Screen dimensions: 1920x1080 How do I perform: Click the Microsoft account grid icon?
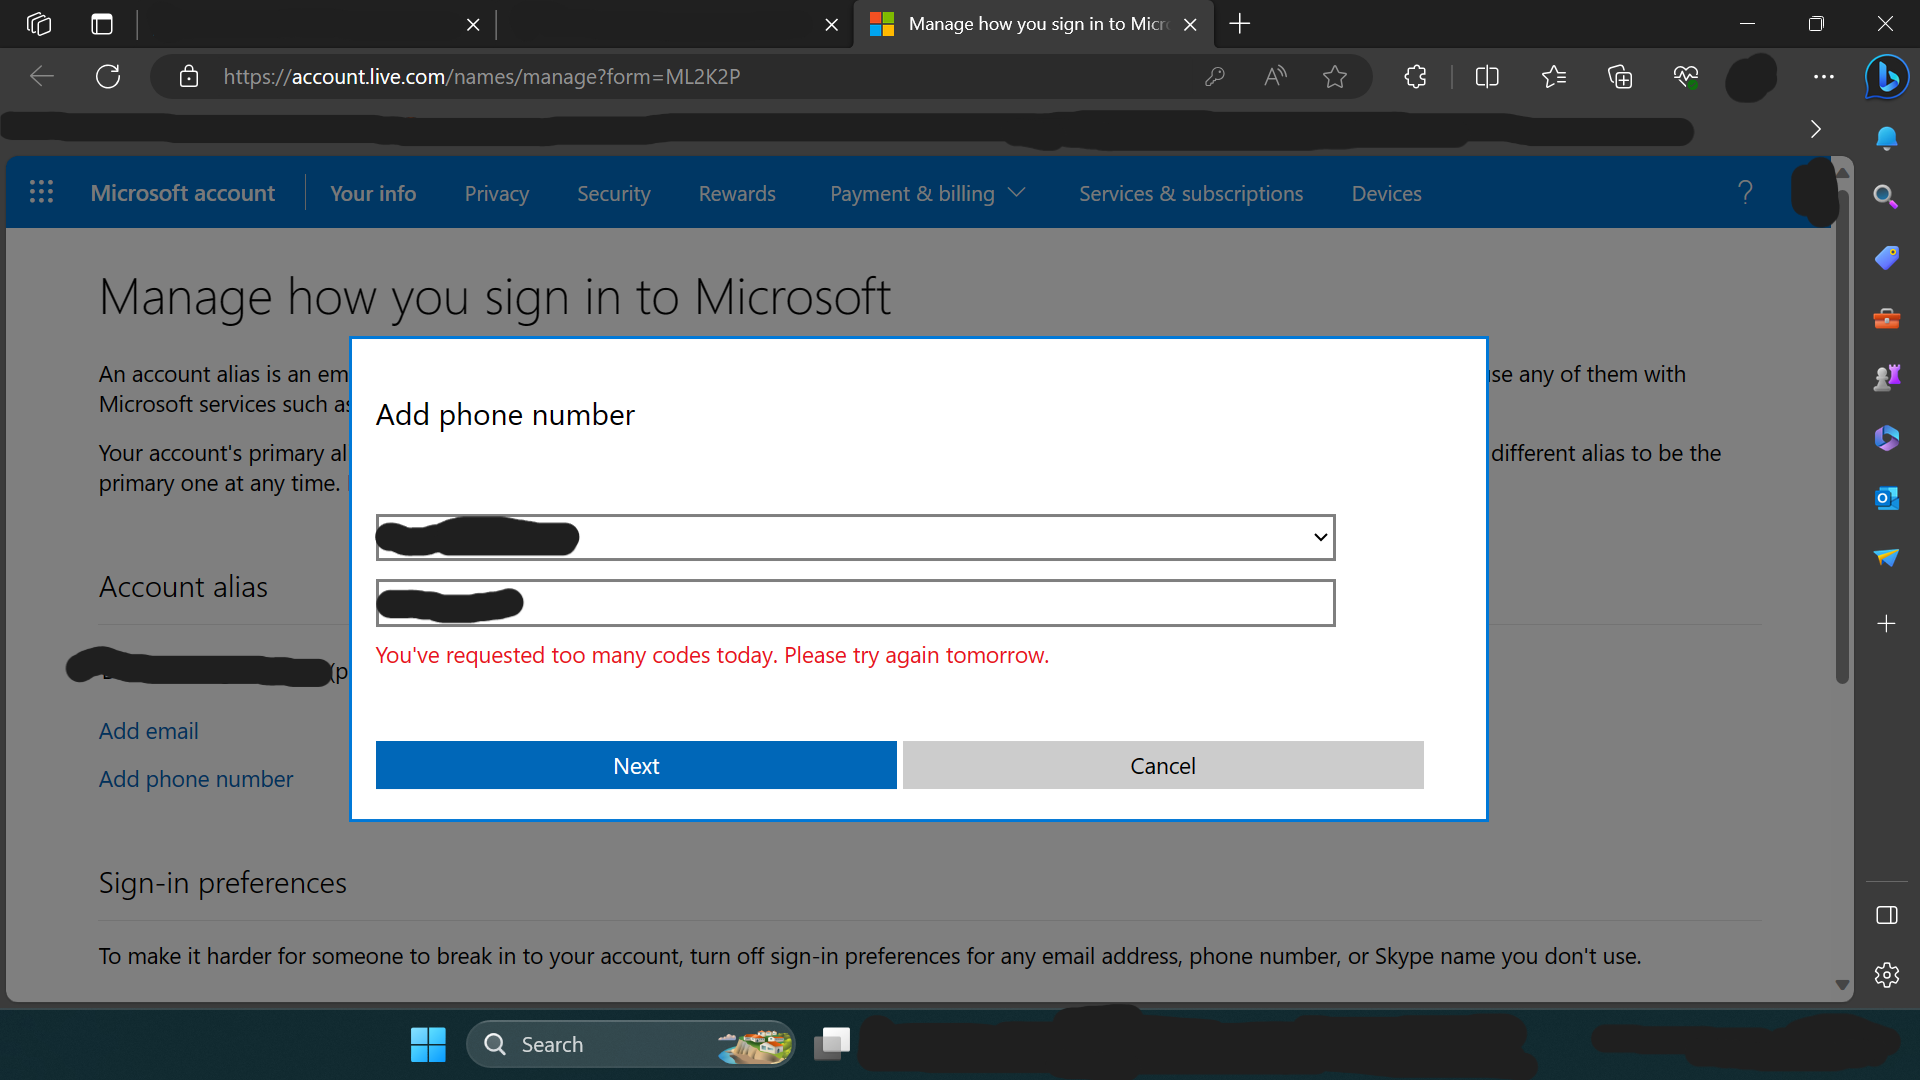pyautogui.click(x=38, y=193)
